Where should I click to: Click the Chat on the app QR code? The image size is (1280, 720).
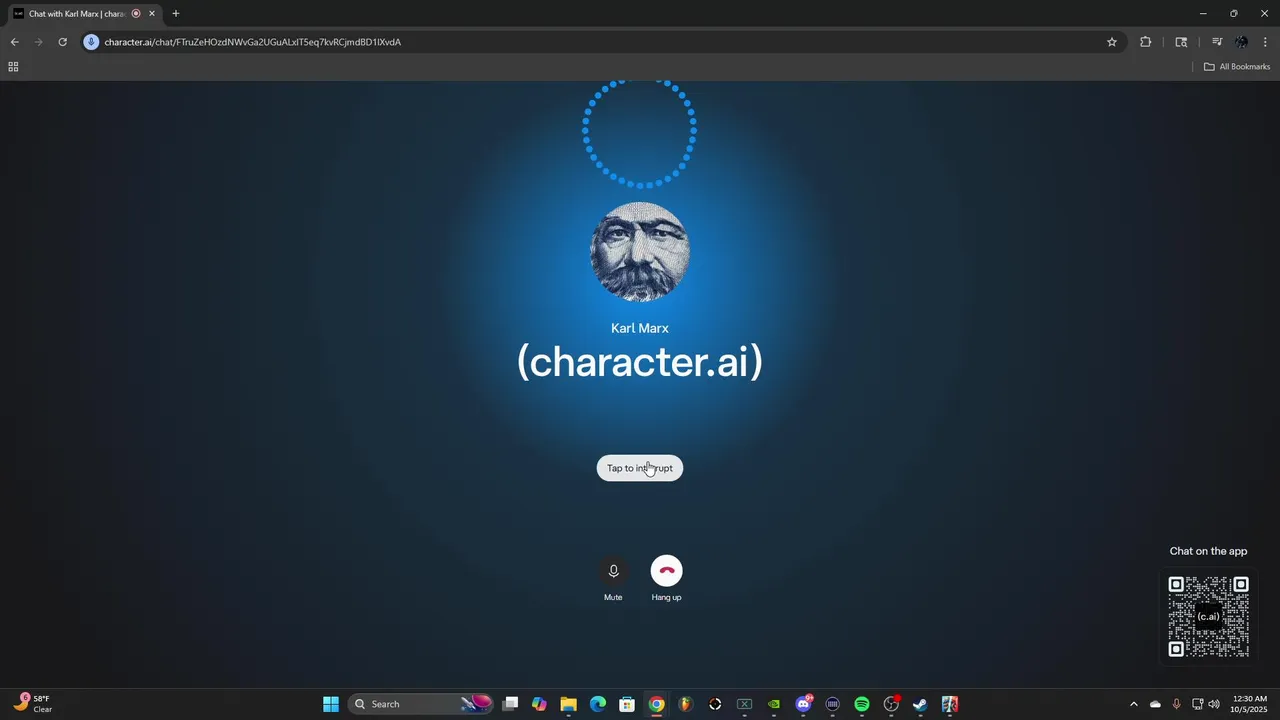(x=1208, y=616)
